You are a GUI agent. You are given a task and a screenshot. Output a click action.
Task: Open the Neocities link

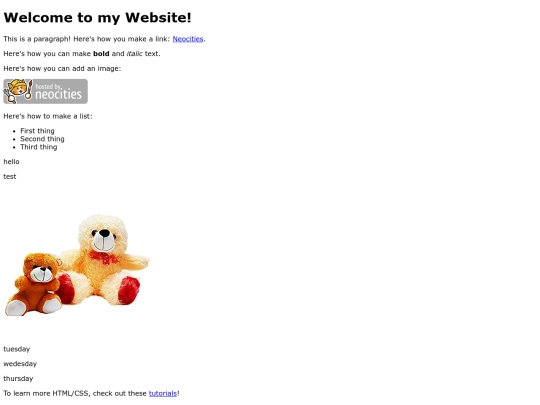tap(188, 39)
